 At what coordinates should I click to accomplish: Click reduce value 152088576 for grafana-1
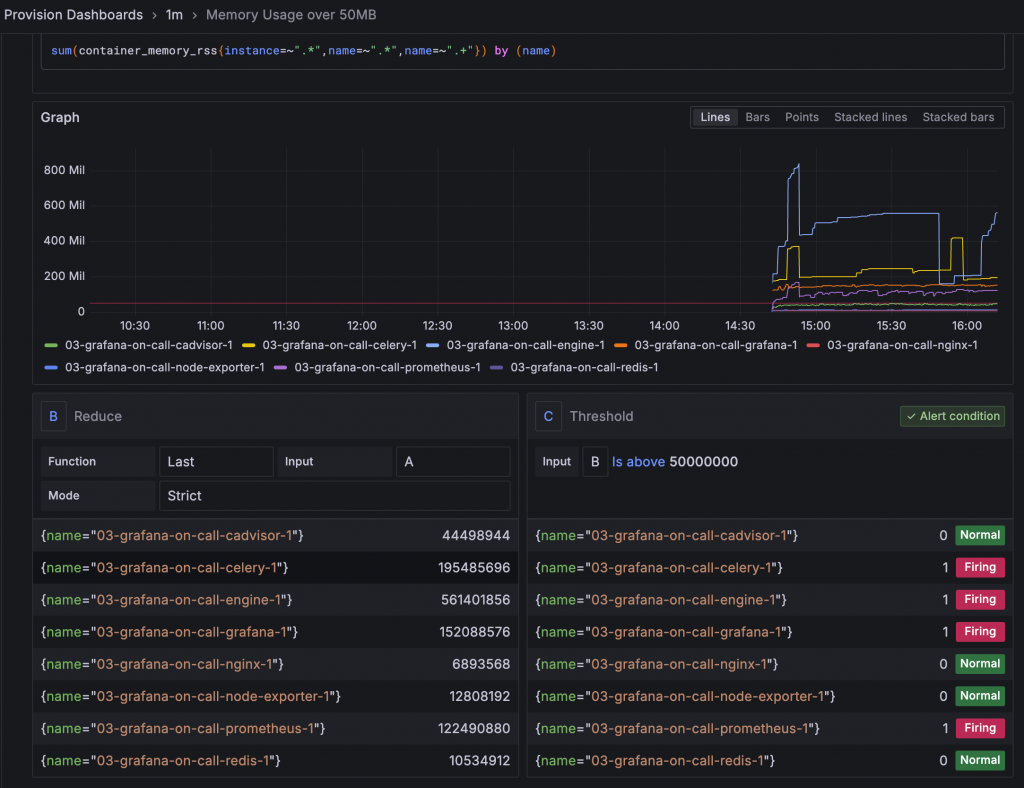pos(474,632)
